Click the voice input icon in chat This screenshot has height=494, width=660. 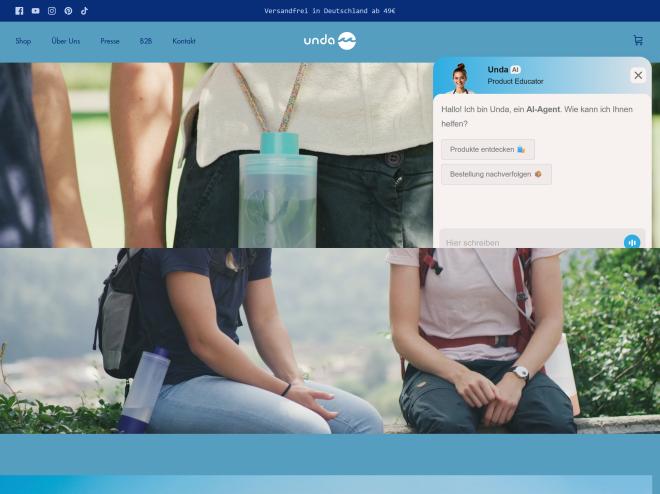point(632,242)
